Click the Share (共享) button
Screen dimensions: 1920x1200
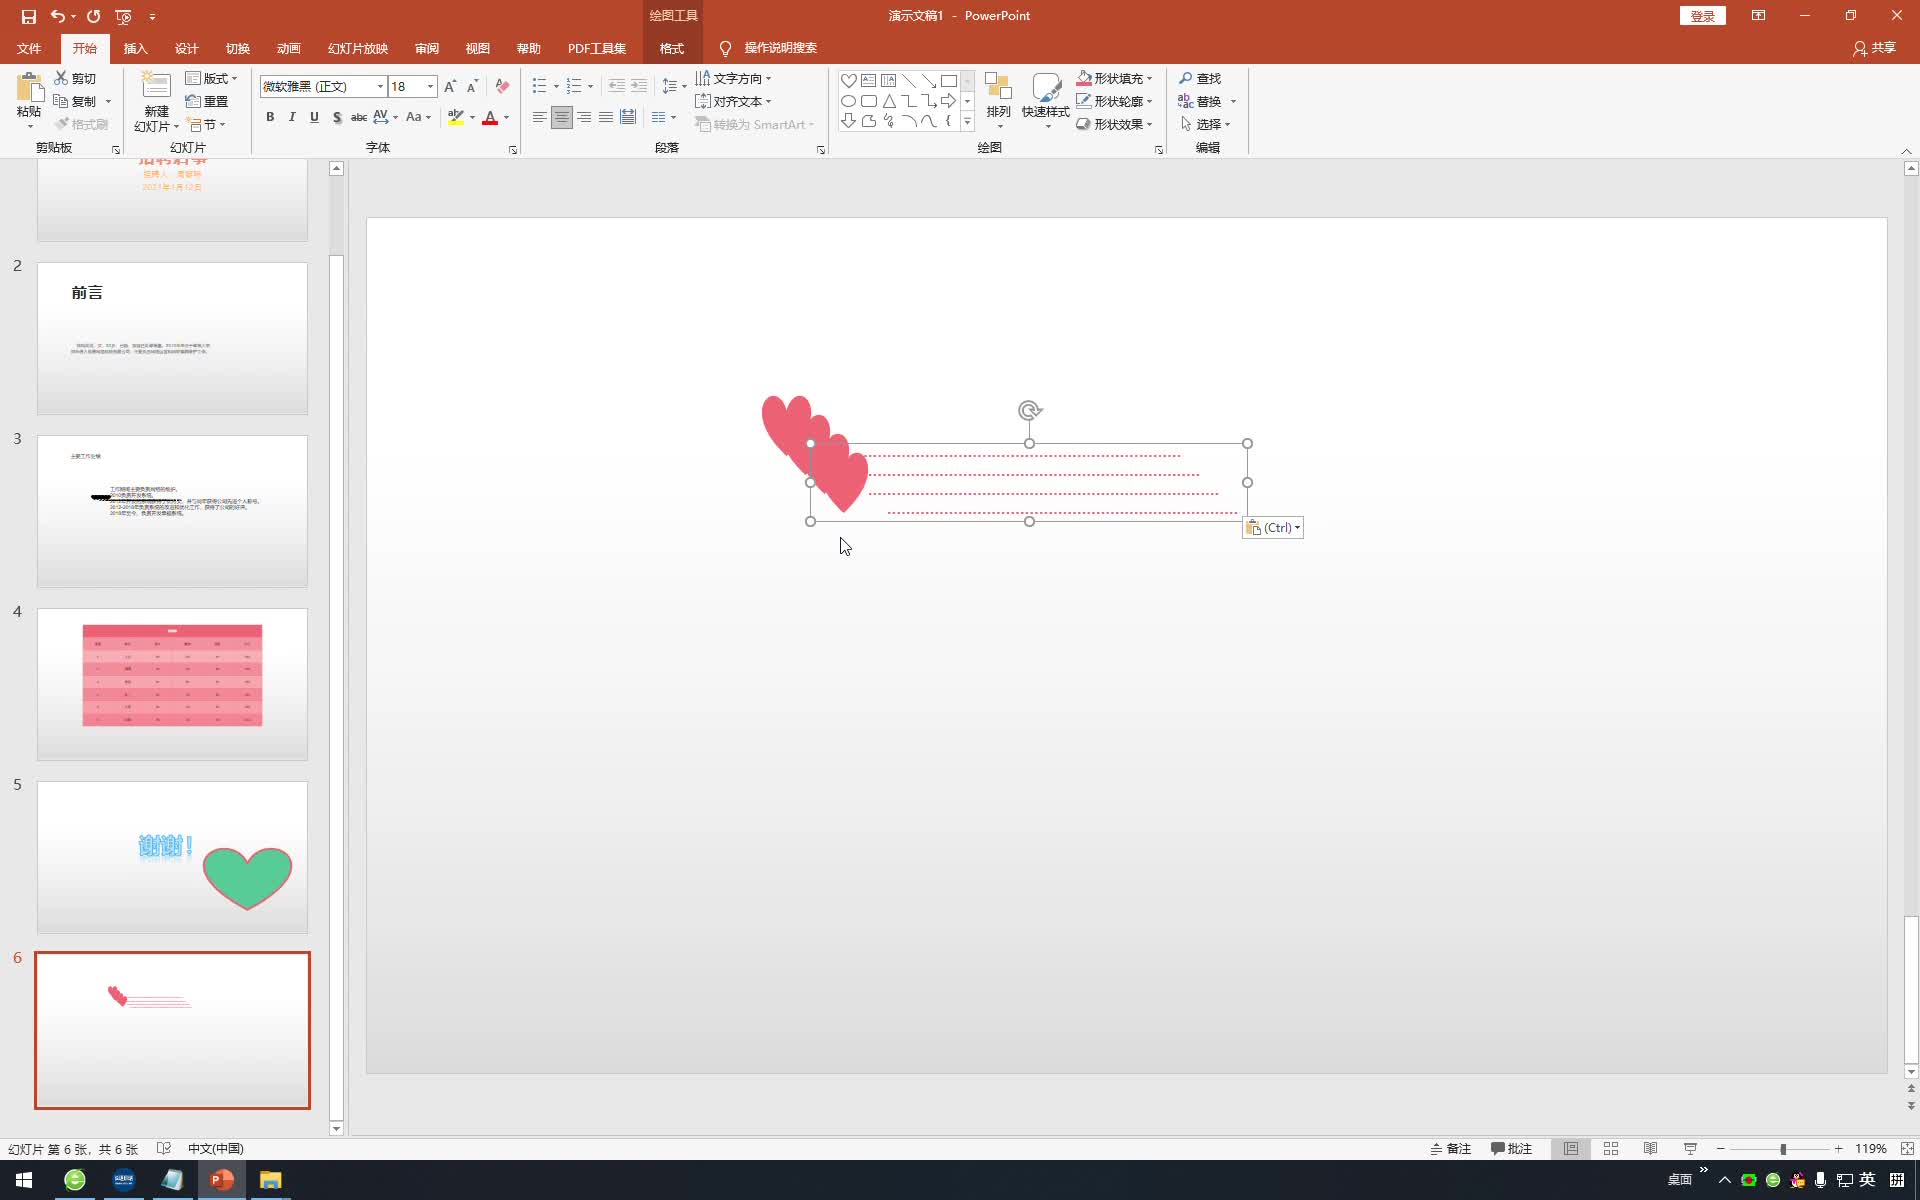(1874, 48)
